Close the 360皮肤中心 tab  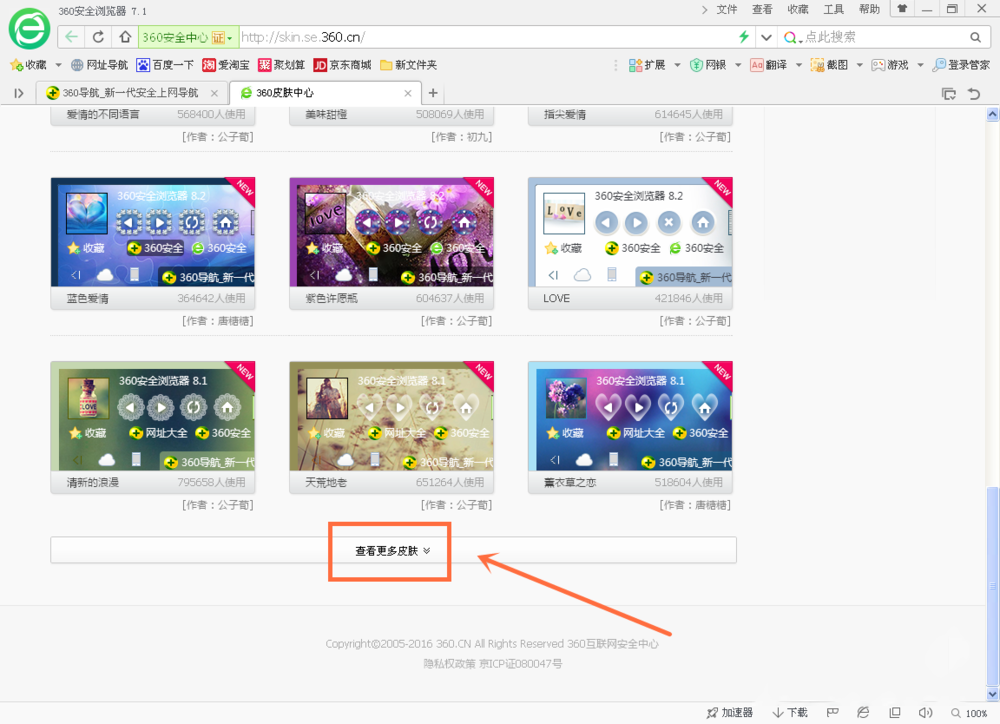click(x=408, y=93)
